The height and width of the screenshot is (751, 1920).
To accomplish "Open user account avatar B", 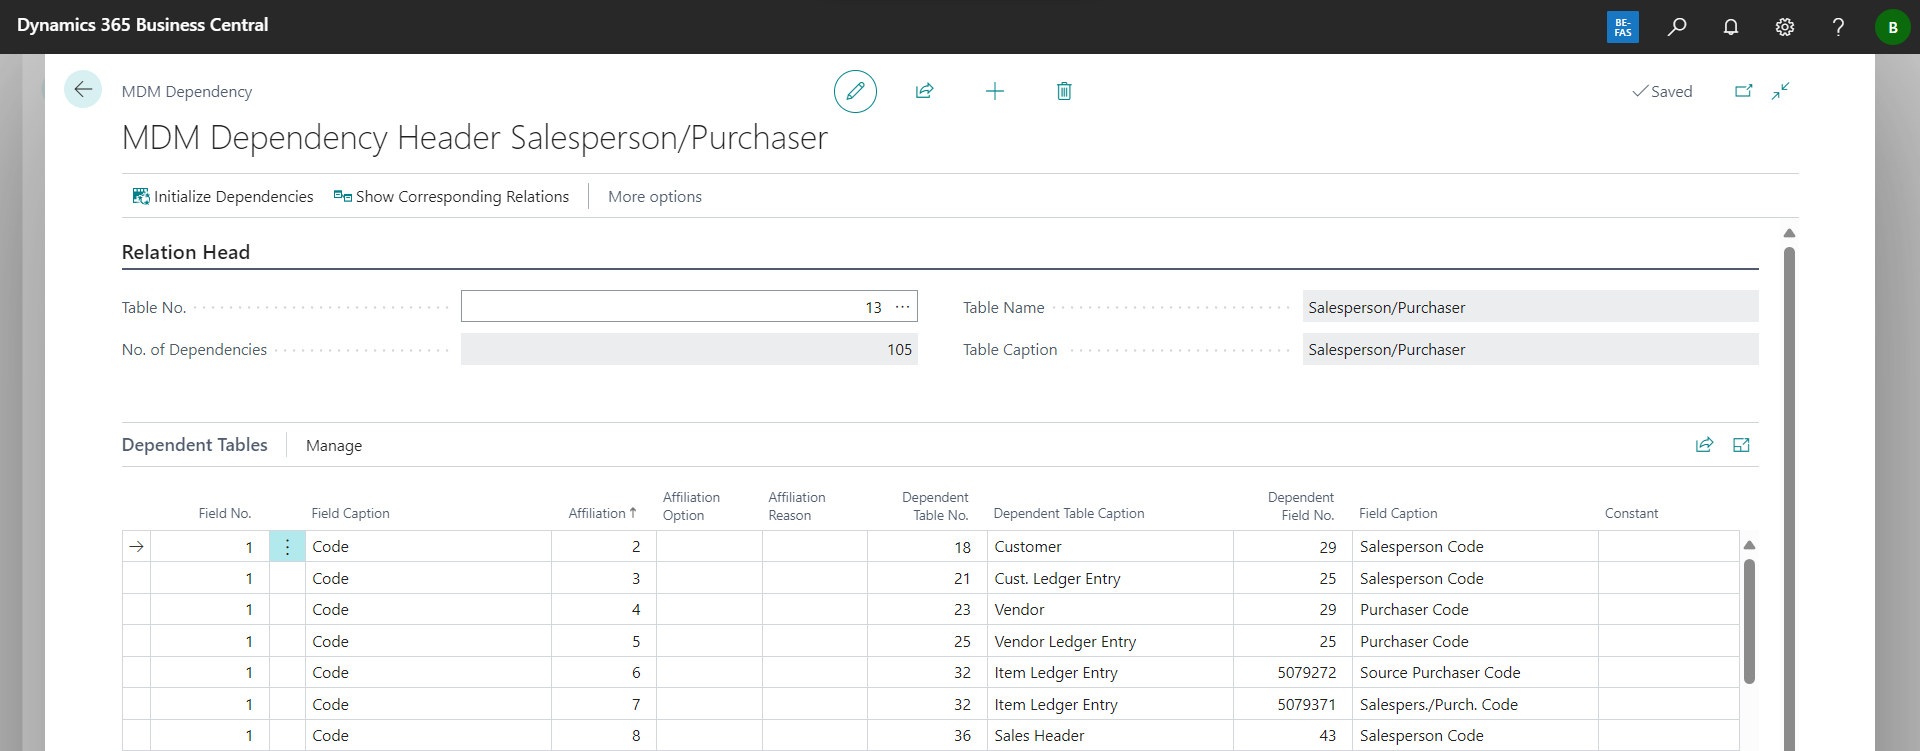I will point(1893,27).
